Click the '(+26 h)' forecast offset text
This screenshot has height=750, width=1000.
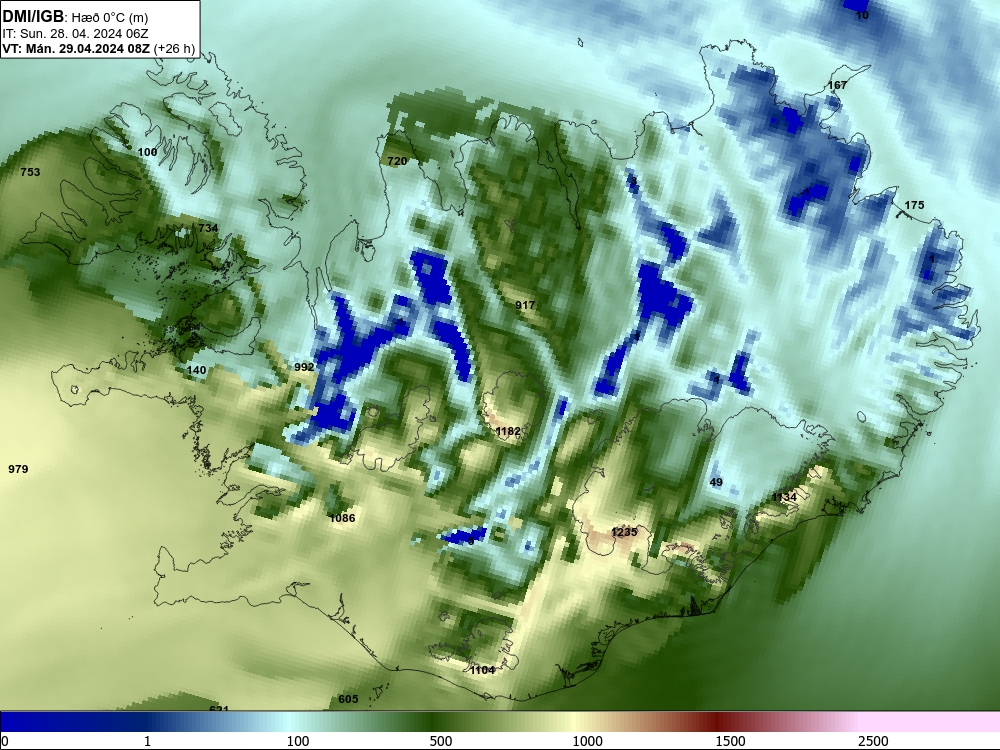(x=175, y=48)
